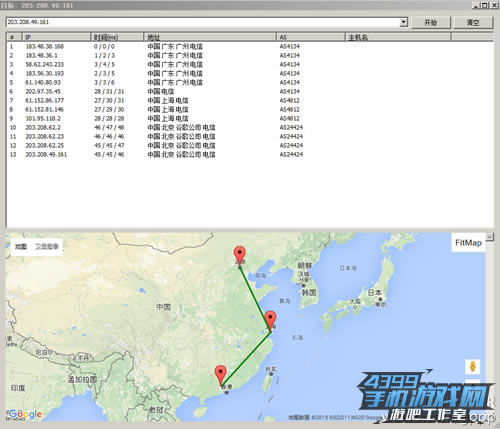Sort by the IP column header
Screen dimensions: 500x429
pos(56,37)
